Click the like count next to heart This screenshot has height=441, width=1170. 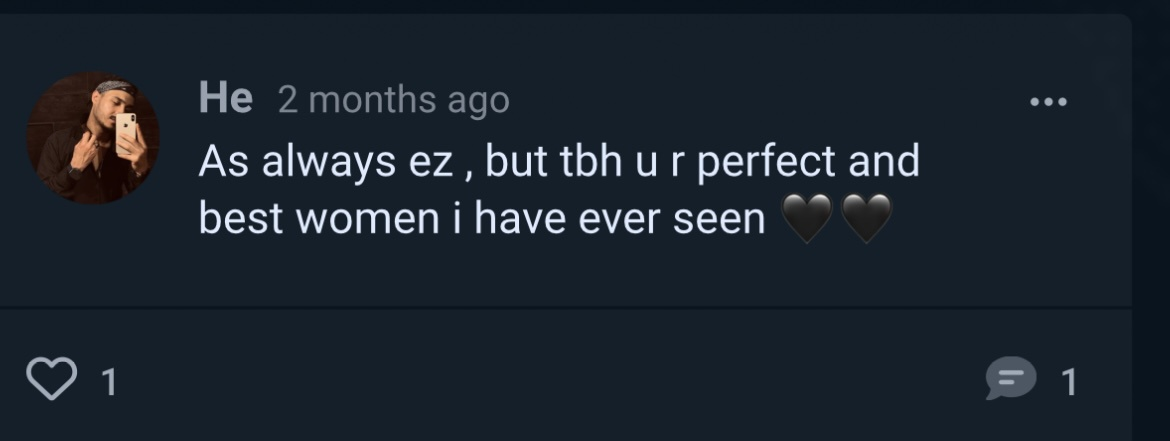[110, 381]
